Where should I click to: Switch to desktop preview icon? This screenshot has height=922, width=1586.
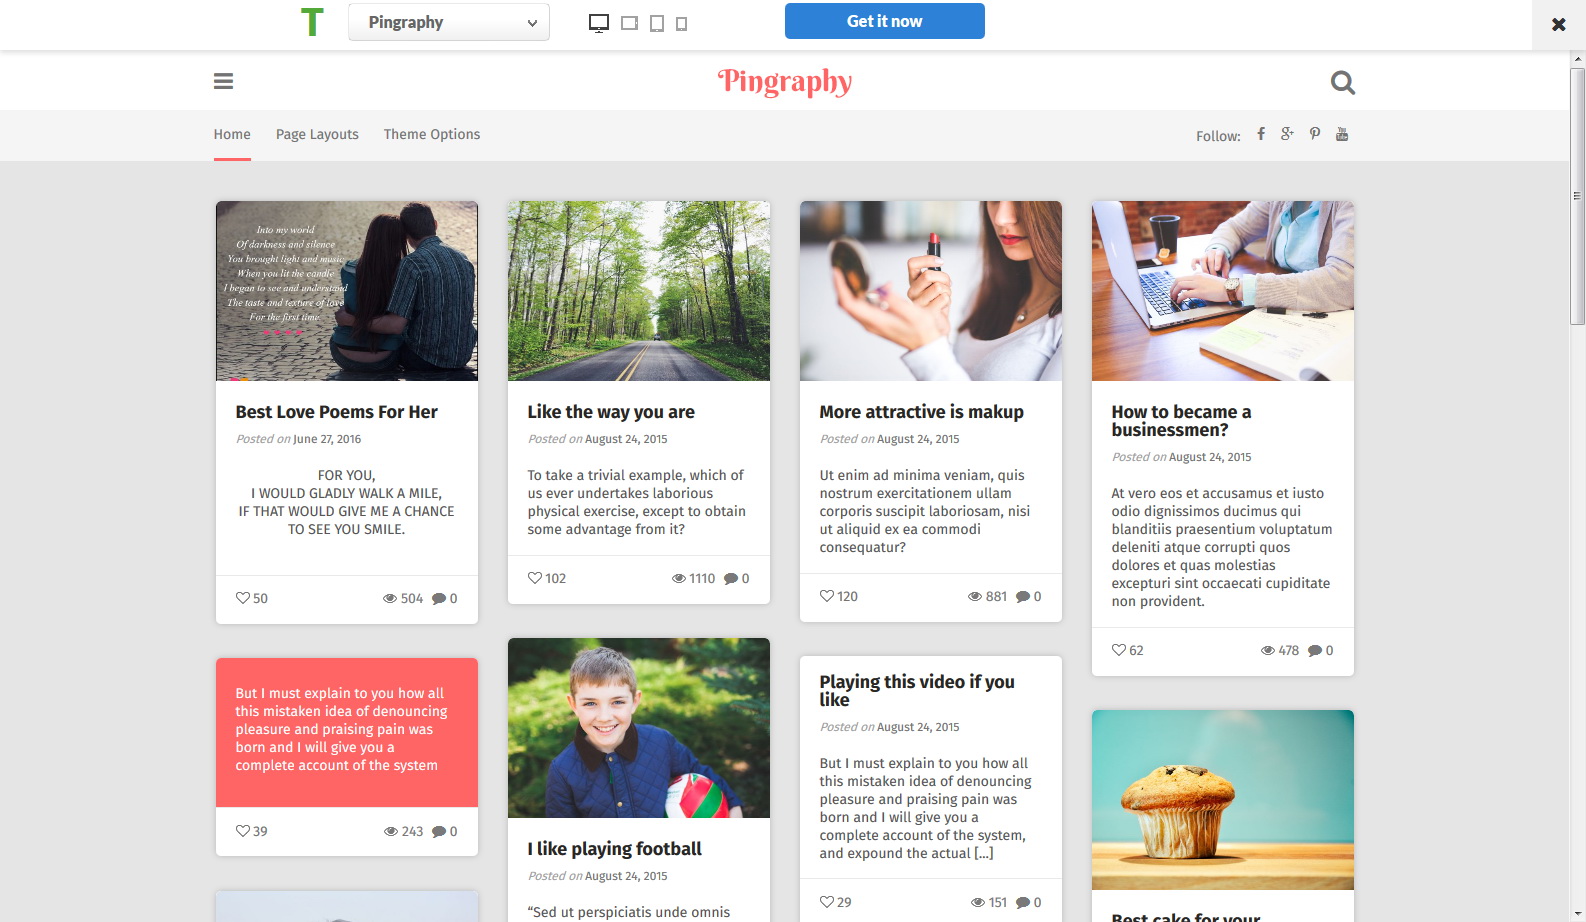click(599, 23)
